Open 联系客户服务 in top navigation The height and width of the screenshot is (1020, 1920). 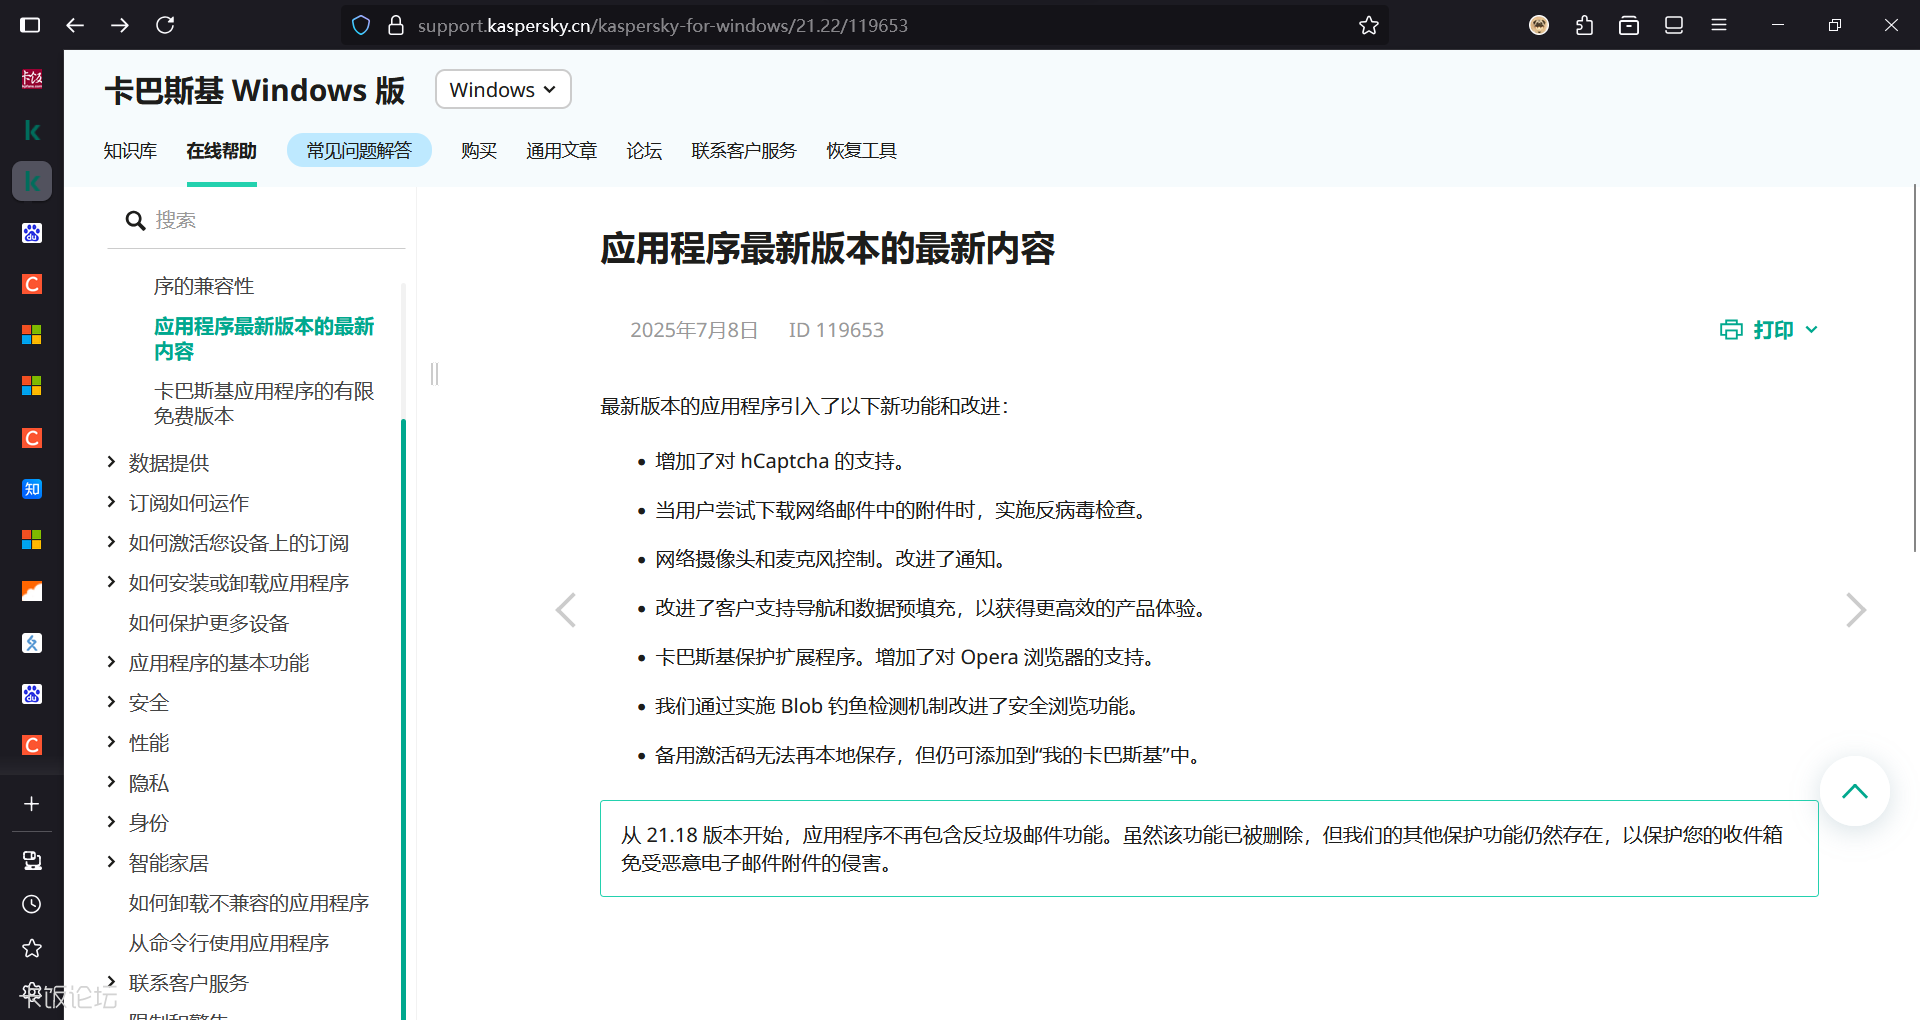click(x=744, y=151)
